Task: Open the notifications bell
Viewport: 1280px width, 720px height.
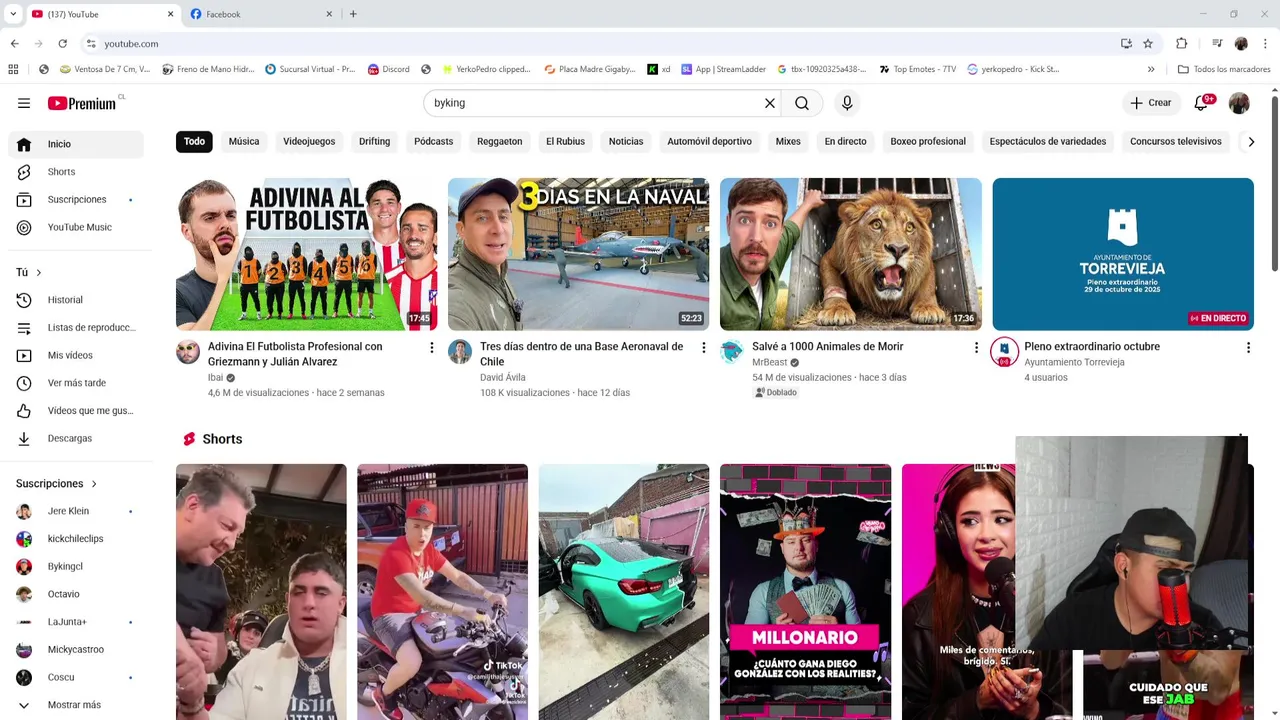Action: [1202, 103]
